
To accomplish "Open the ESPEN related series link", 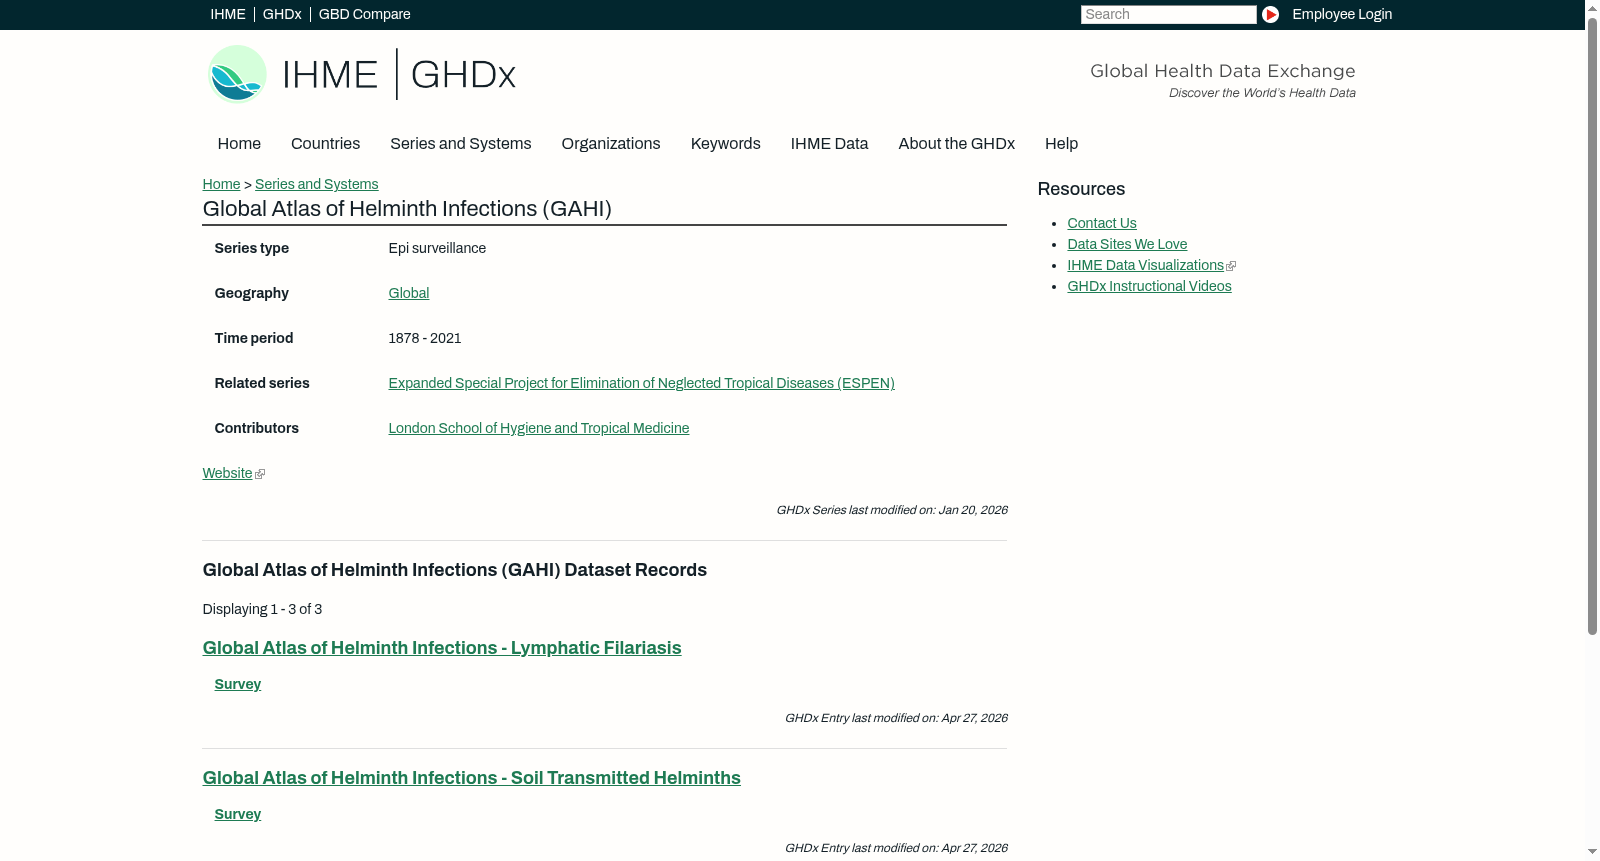I will click(641, 383).
